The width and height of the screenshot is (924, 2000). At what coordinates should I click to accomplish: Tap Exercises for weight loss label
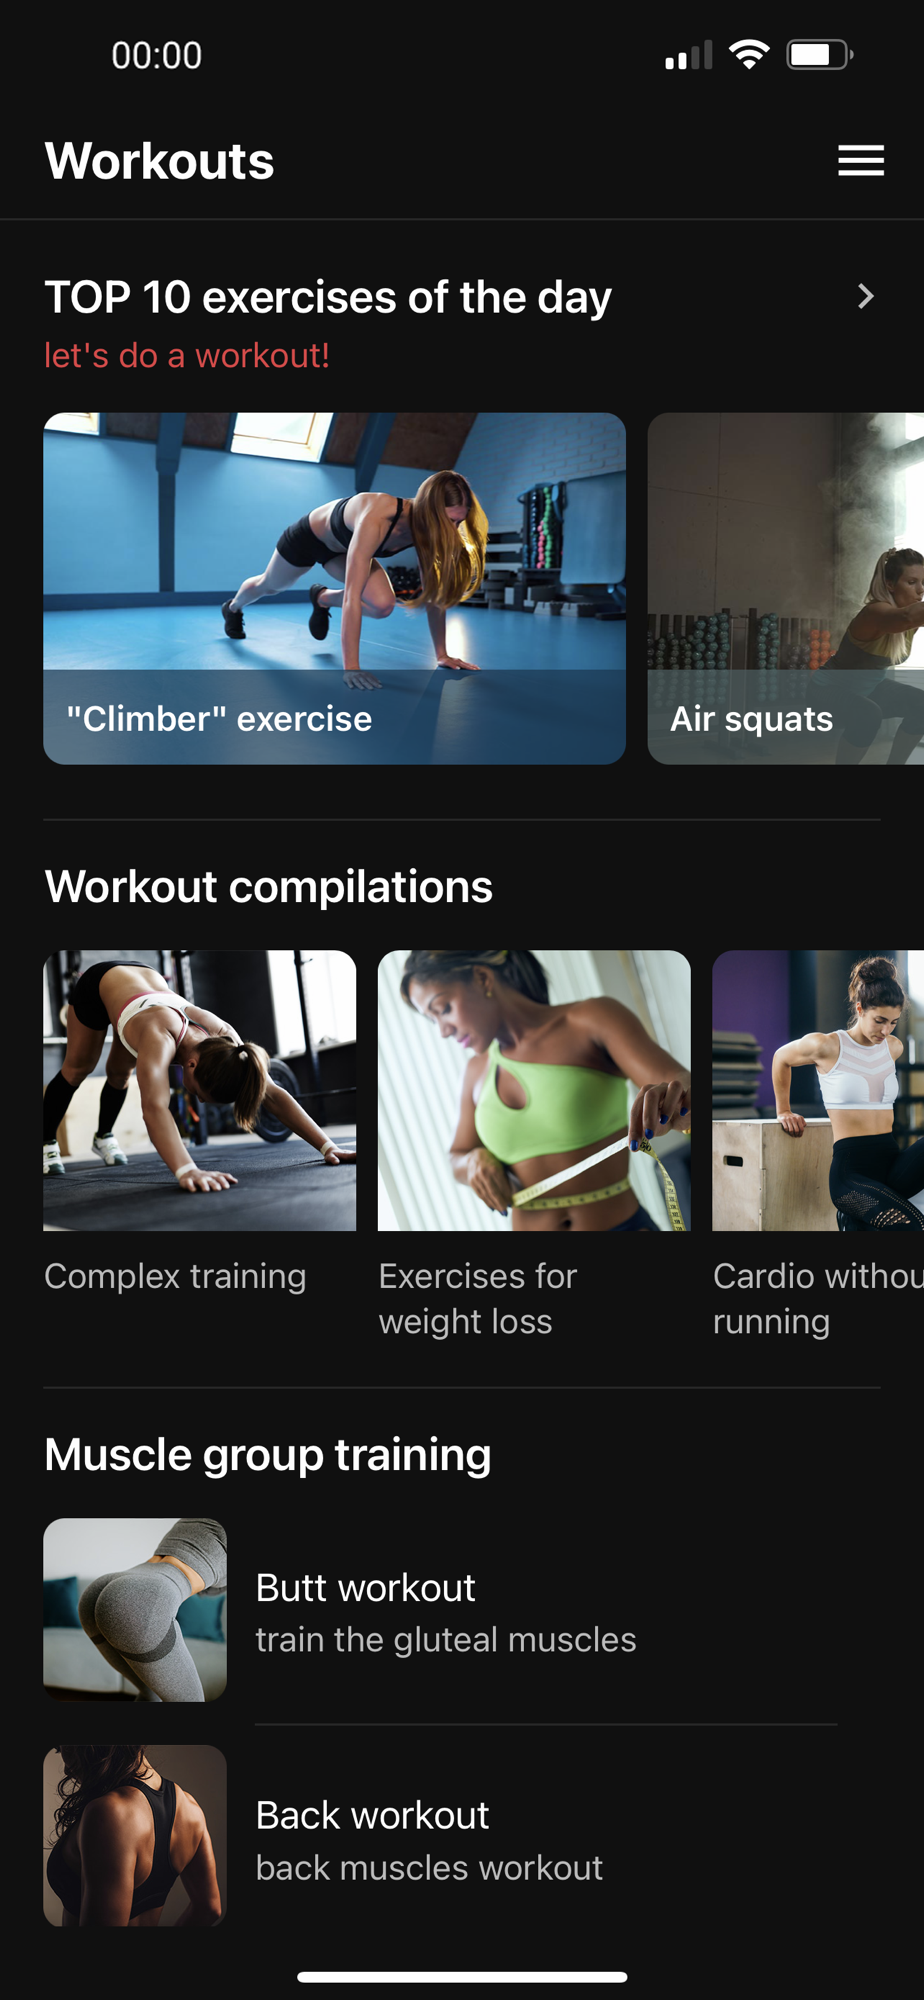(478, 1298)
